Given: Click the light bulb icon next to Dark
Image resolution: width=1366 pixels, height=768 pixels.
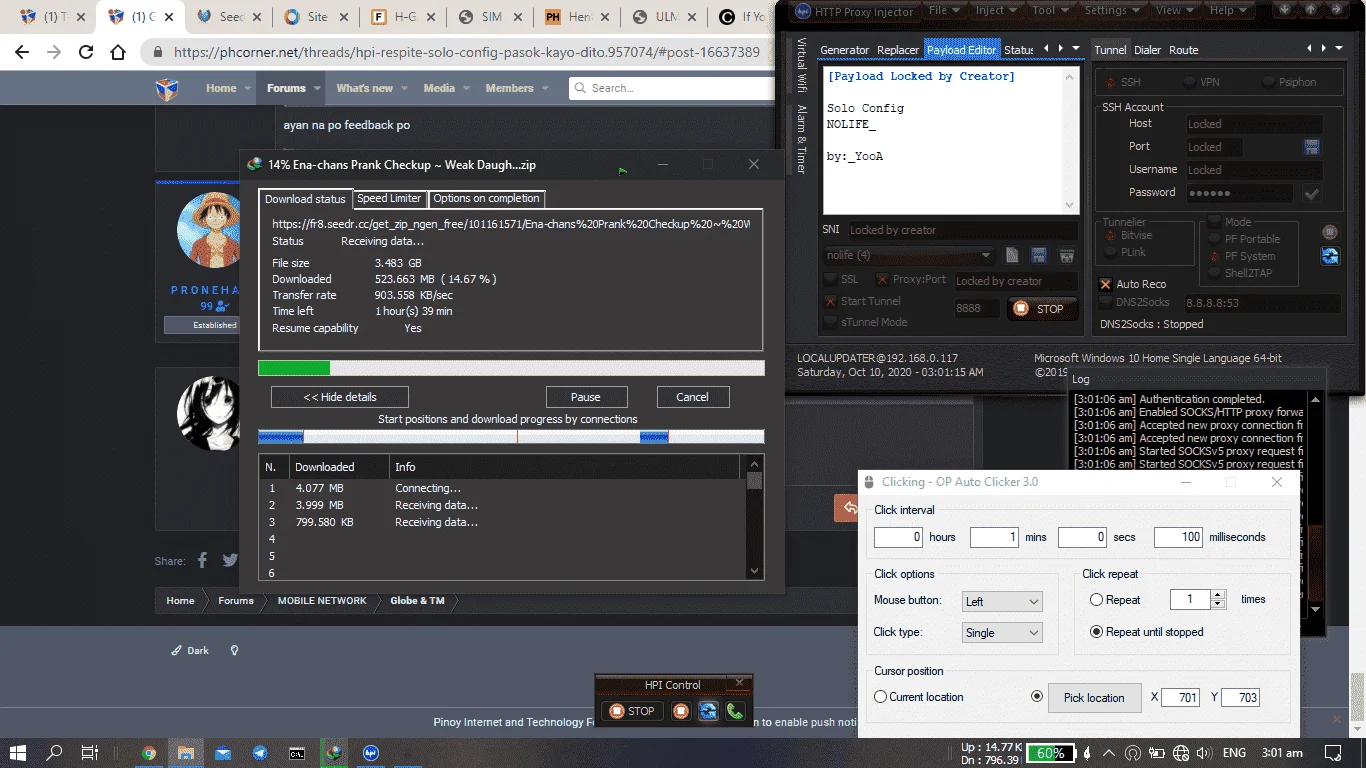Looking at the screenshot, I should click(234, 650).
